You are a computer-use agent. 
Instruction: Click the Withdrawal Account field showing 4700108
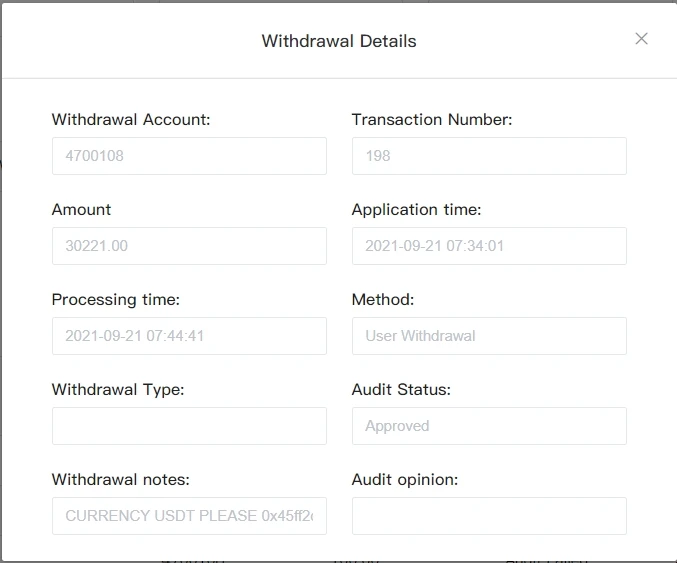tap(189, 156)
